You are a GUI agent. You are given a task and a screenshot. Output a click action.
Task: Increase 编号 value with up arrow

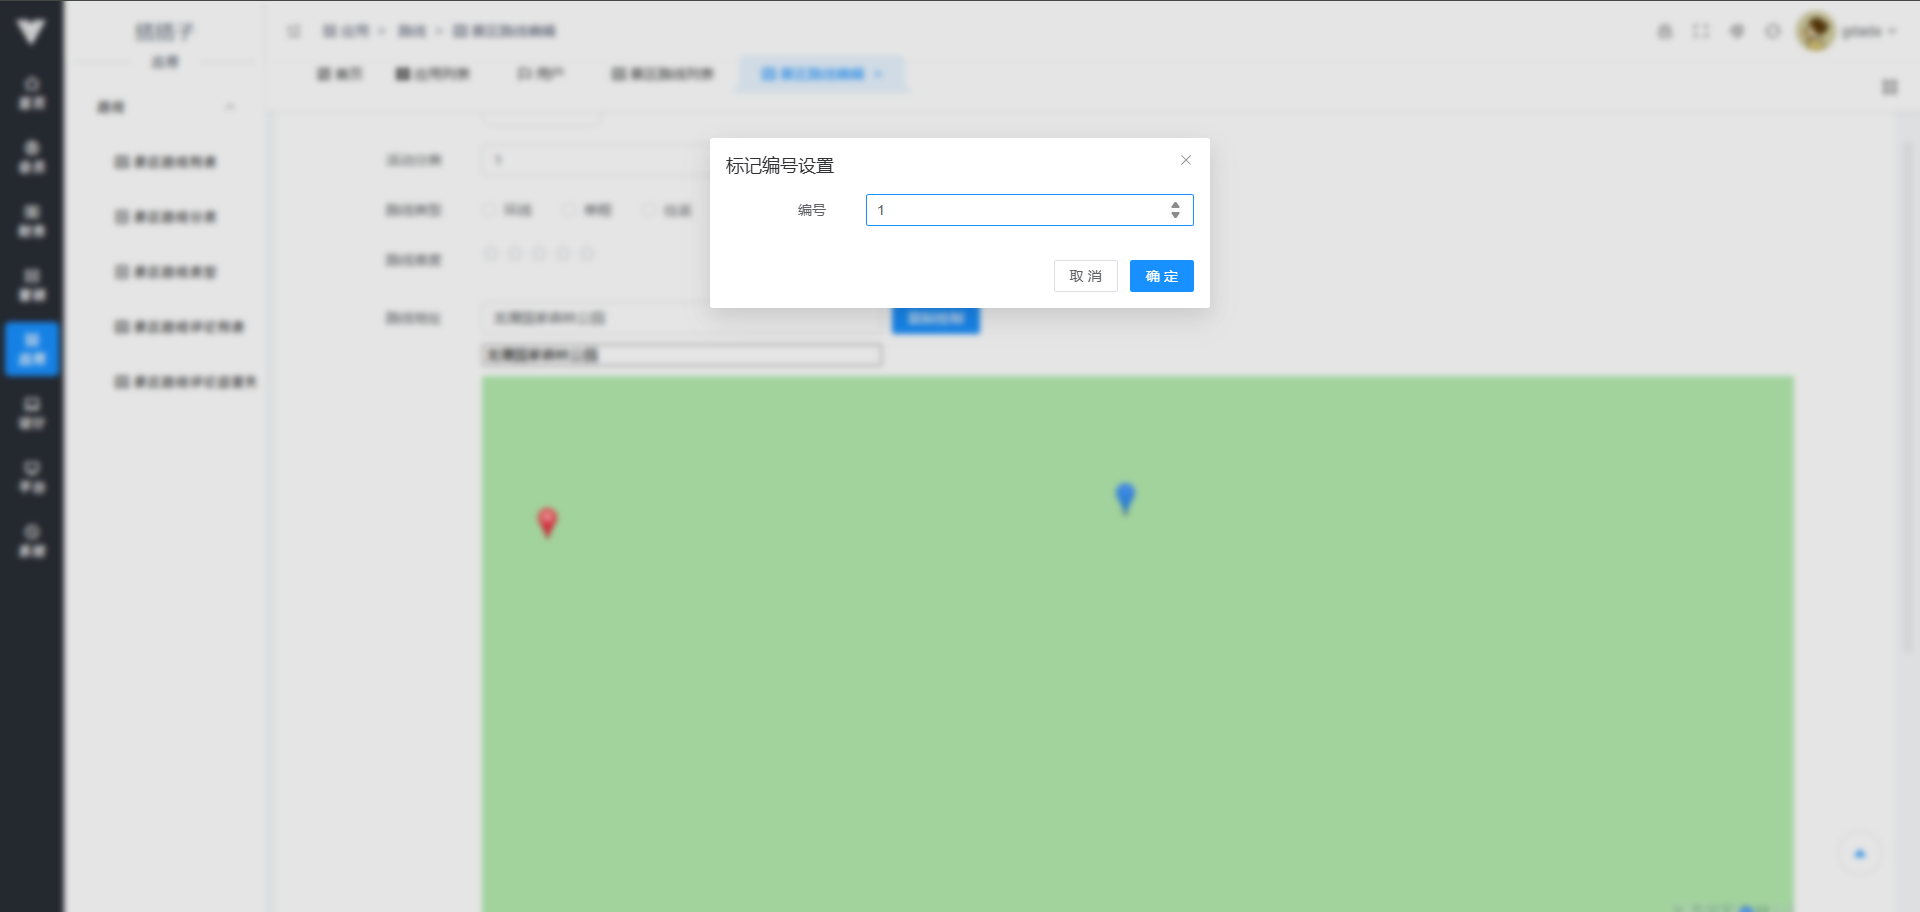click(1175, 205)
